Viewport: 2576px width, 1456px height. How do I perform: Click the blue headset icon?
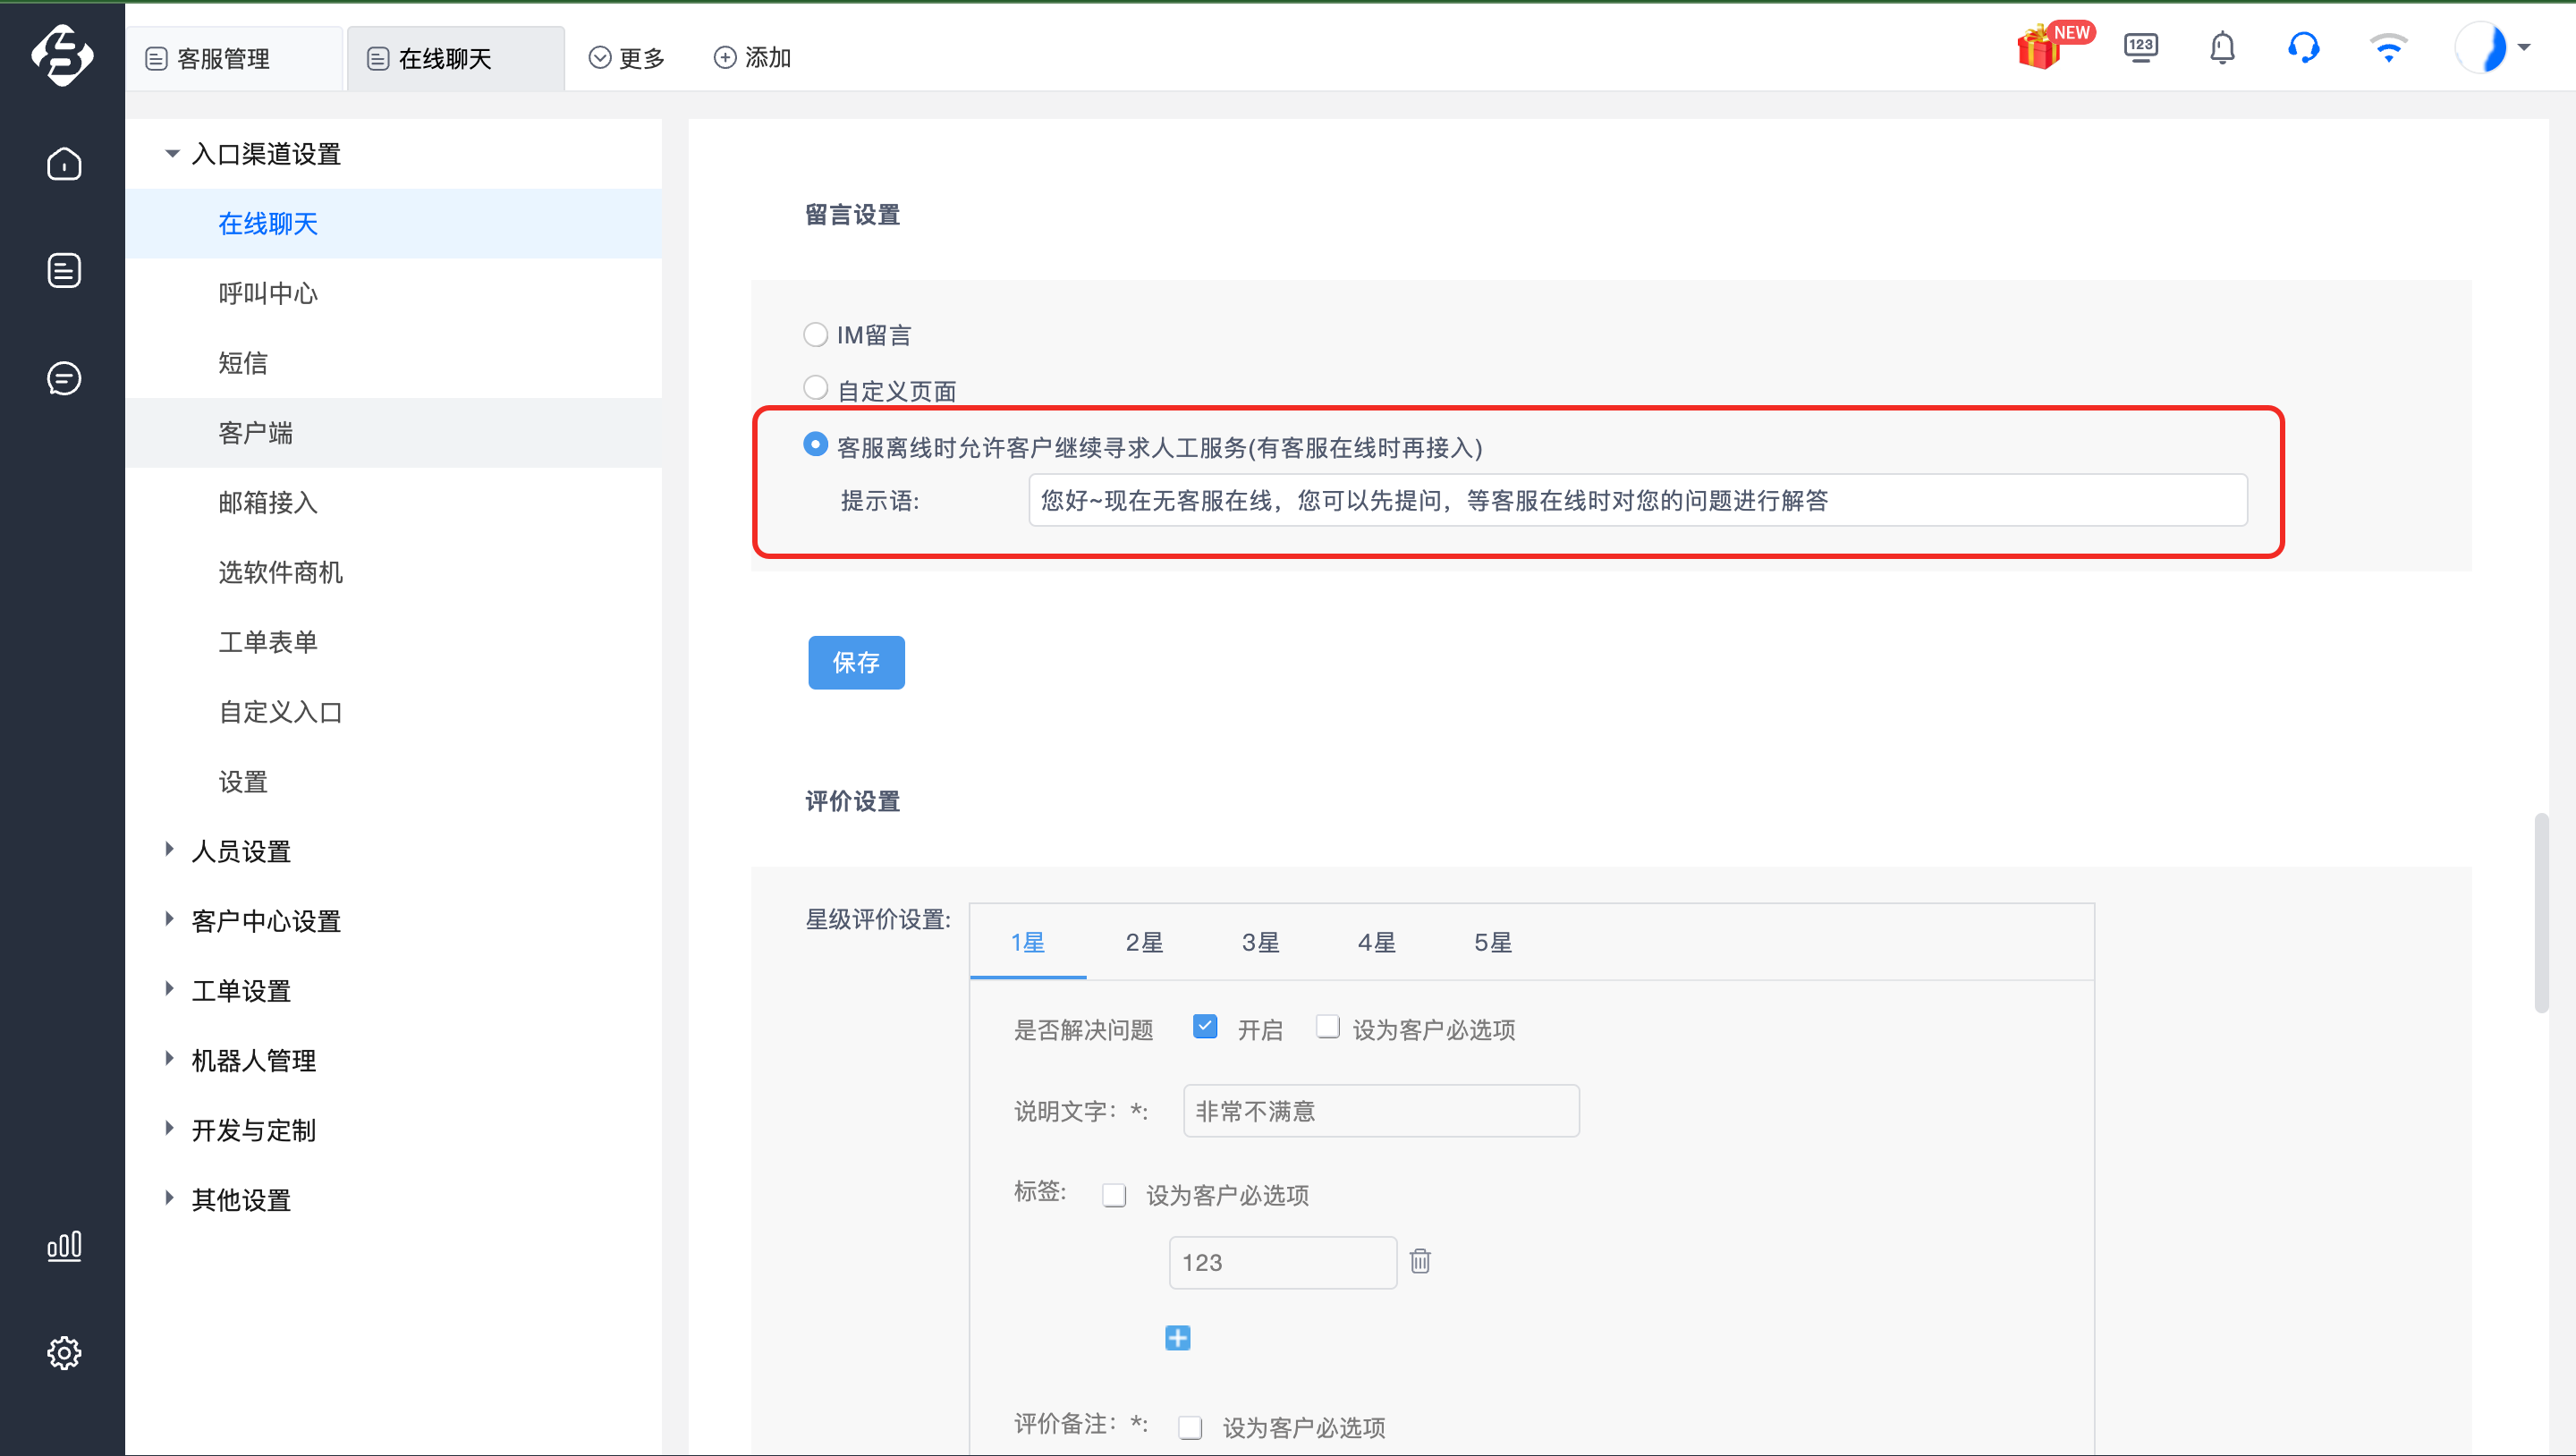pyautogui.click(x=2303, y=47)
